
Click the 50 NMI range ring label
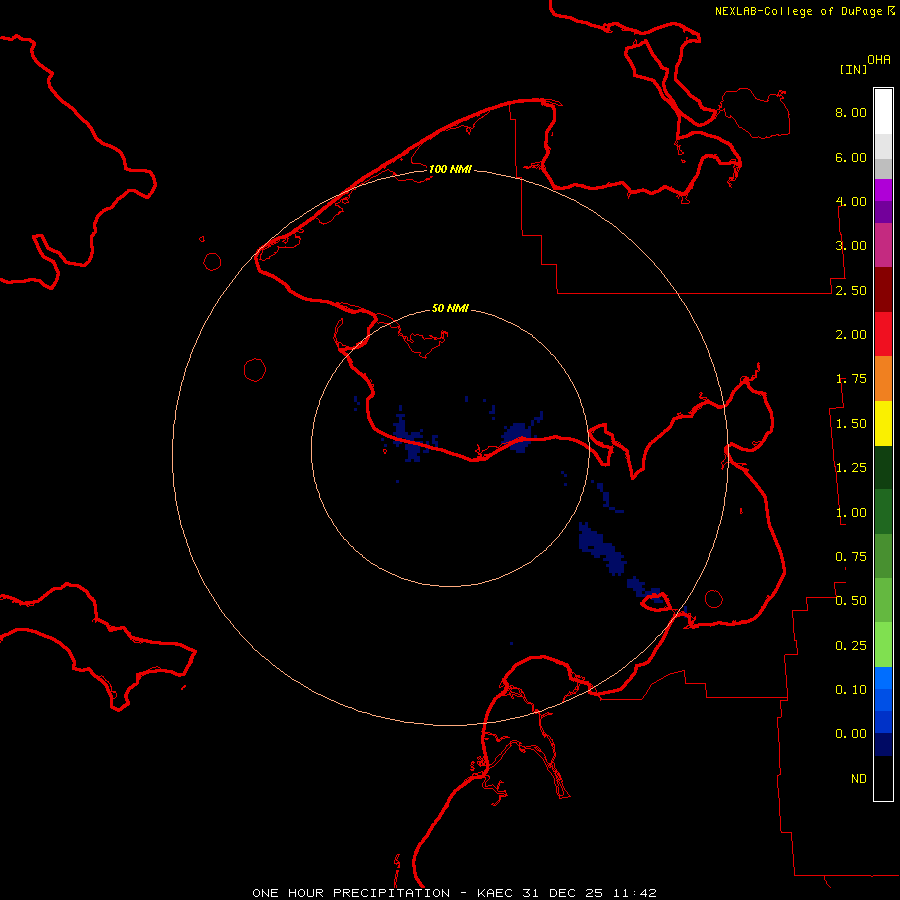(x=450, y=308)
